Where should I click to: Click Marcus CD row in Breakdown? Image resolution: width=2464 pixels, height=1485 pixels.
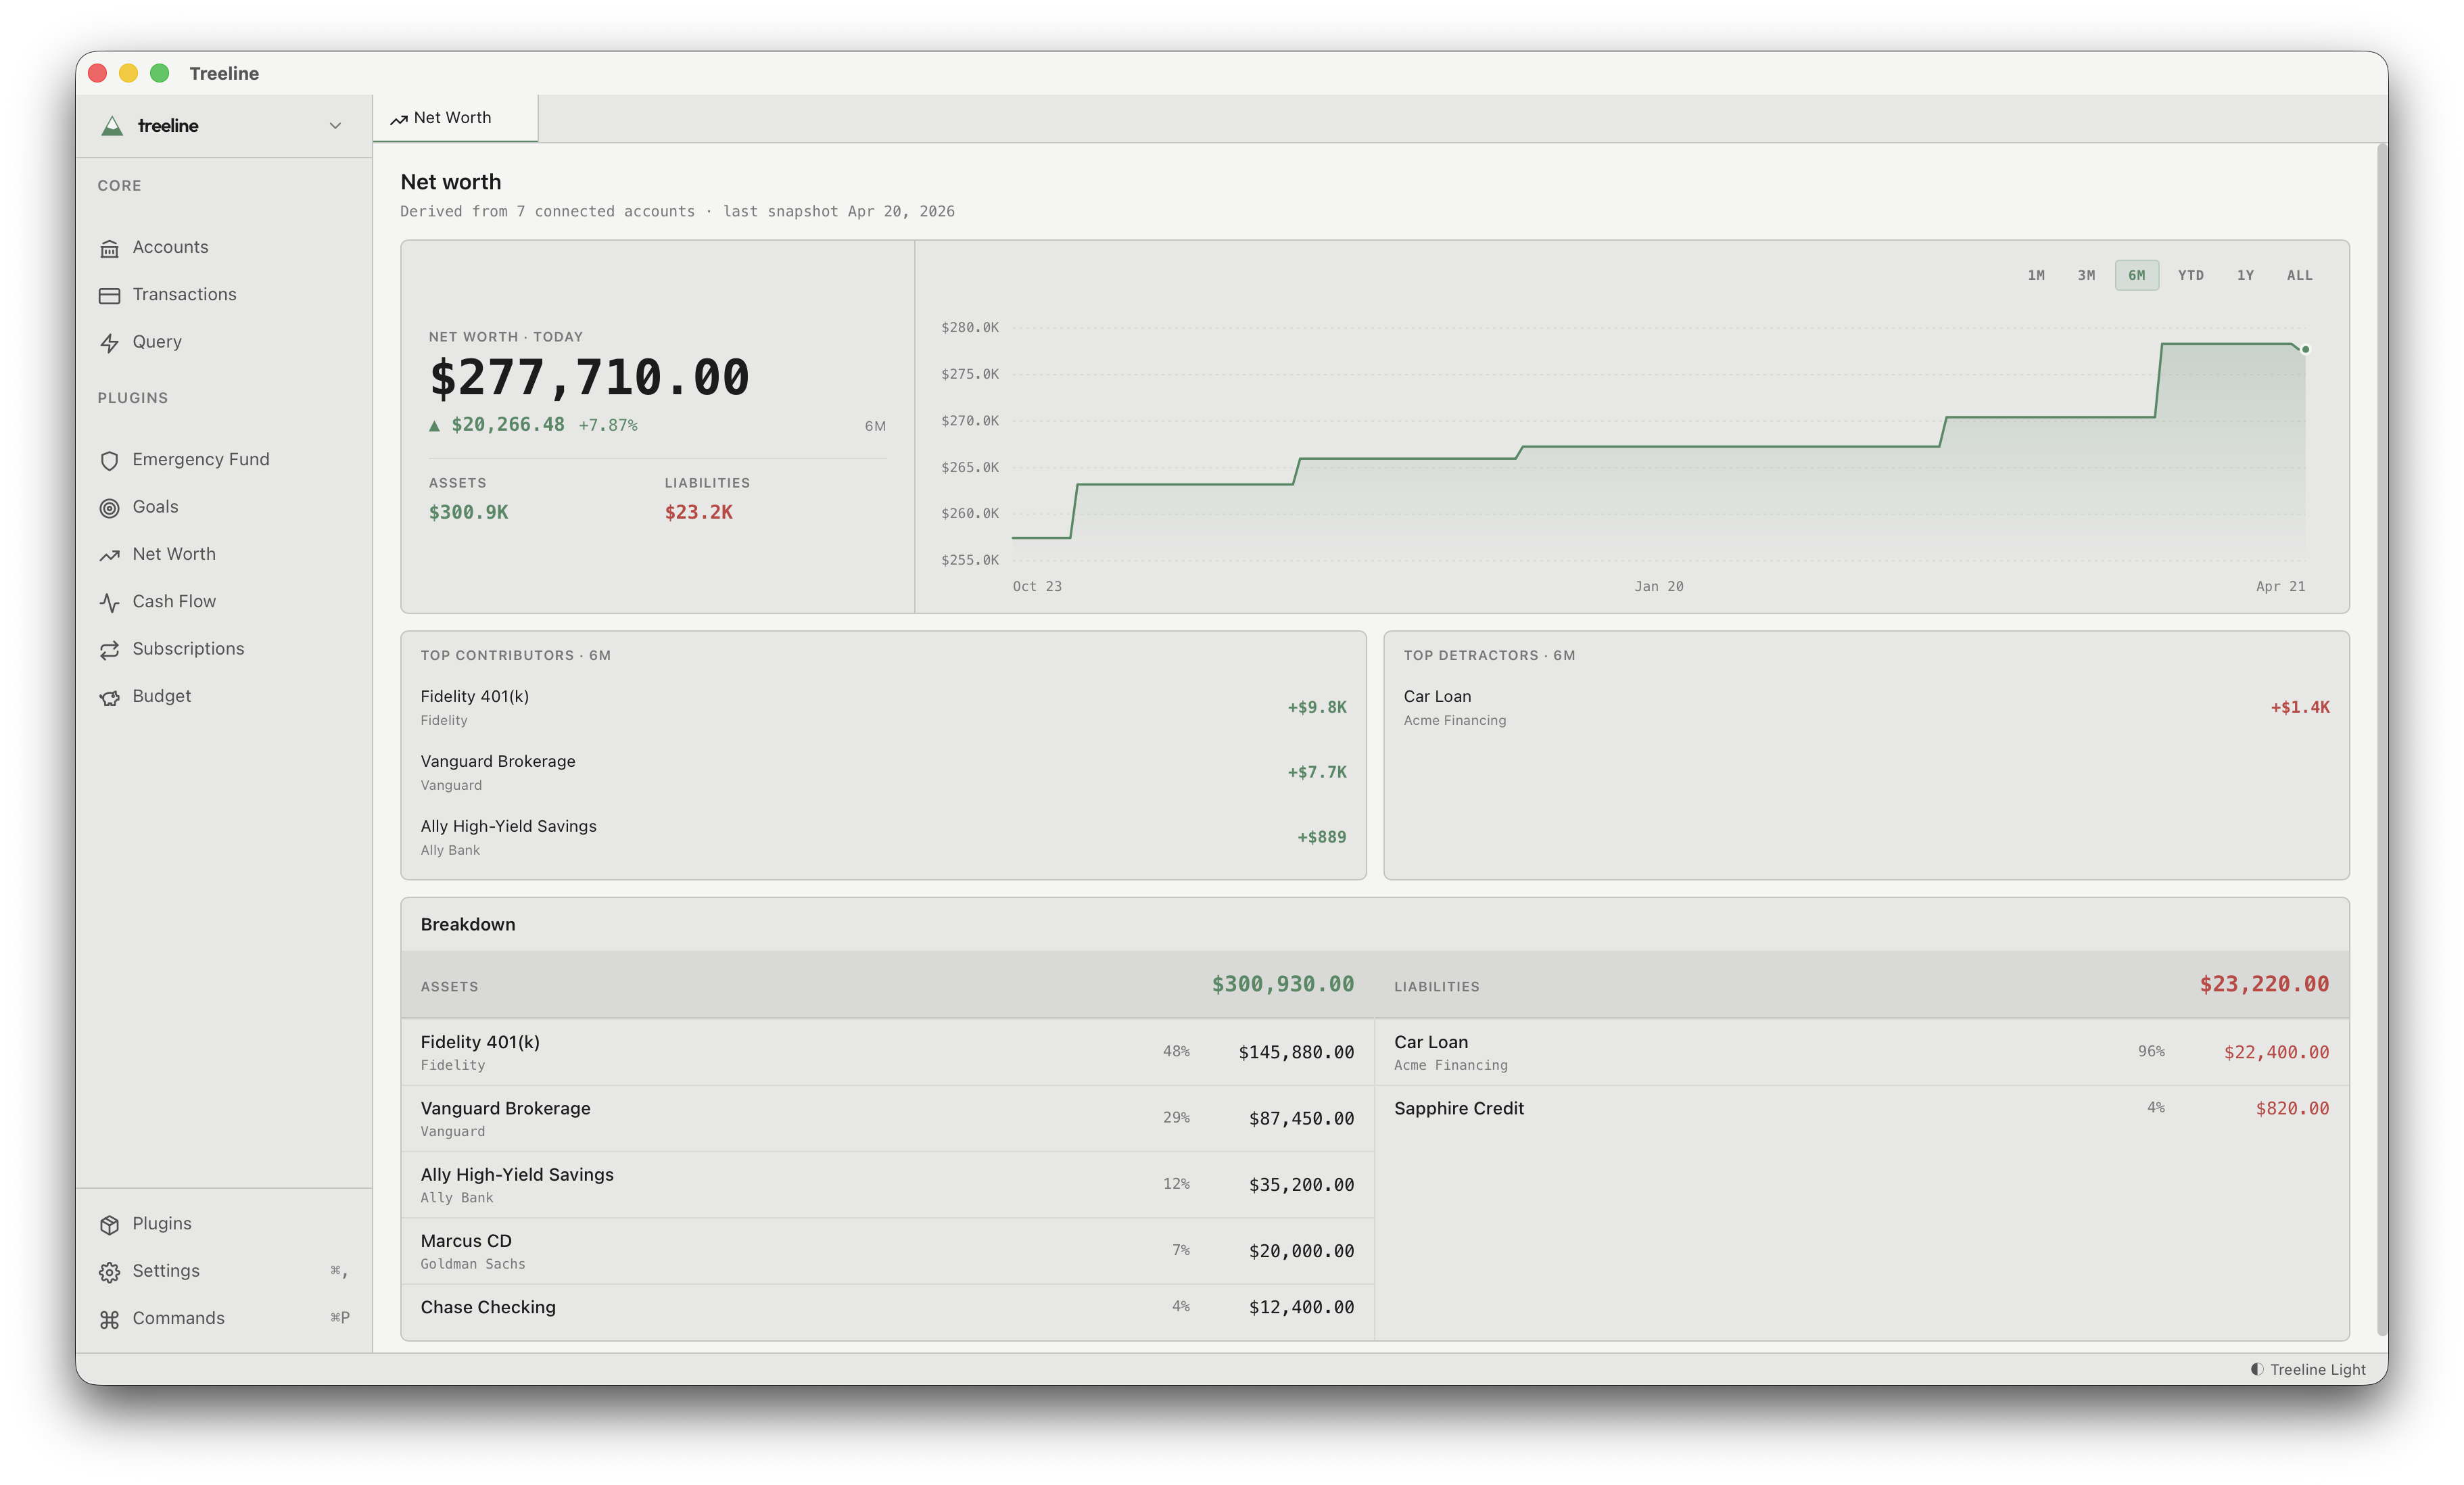click(887, 1251)
